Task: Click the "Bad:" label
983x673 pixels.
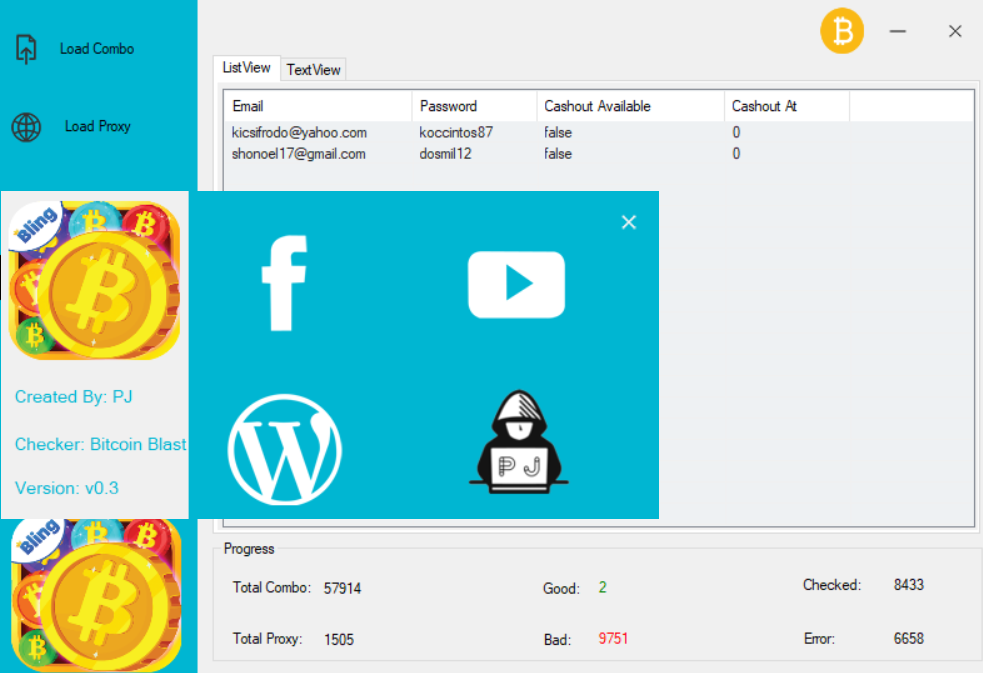Action: tap(557, 640)
